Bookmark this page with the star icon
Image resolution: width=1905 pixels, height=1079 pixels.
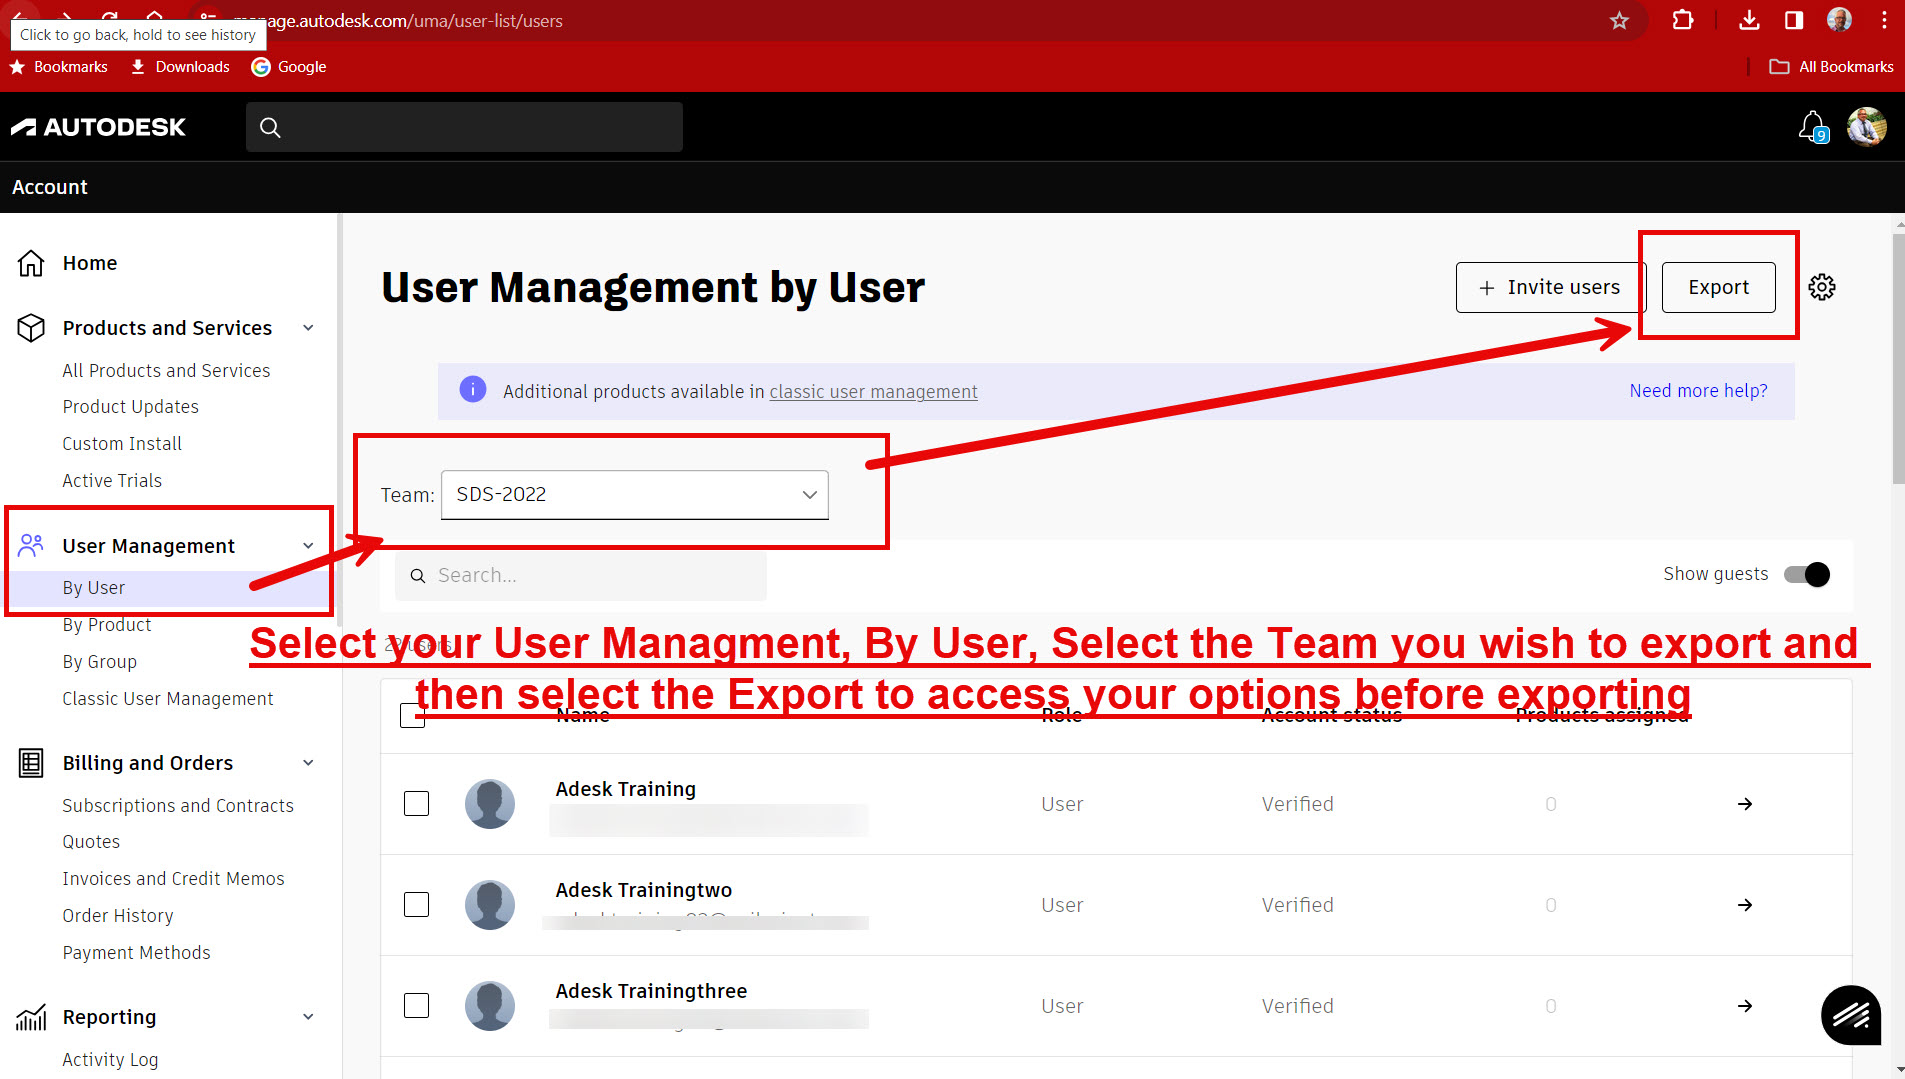click(x=1619, y=20)
